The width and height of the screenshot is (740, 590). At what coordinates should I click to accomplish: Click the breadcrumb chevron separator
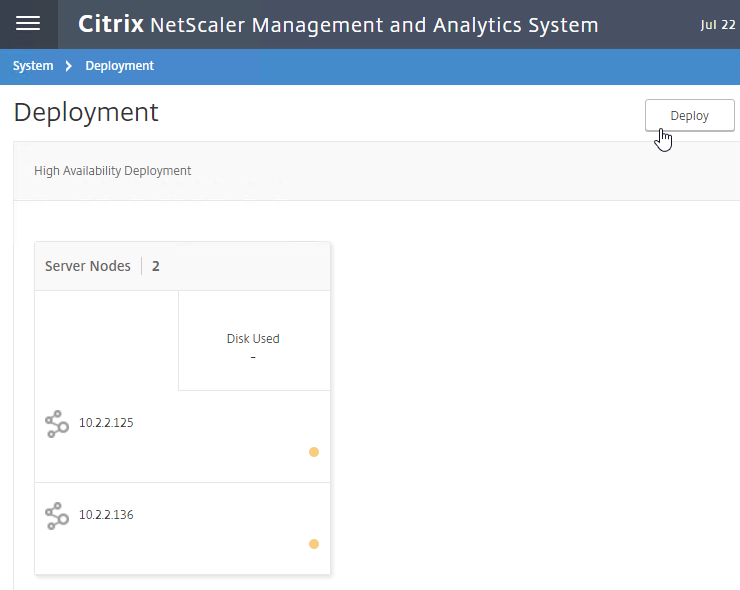click(69, 66)
